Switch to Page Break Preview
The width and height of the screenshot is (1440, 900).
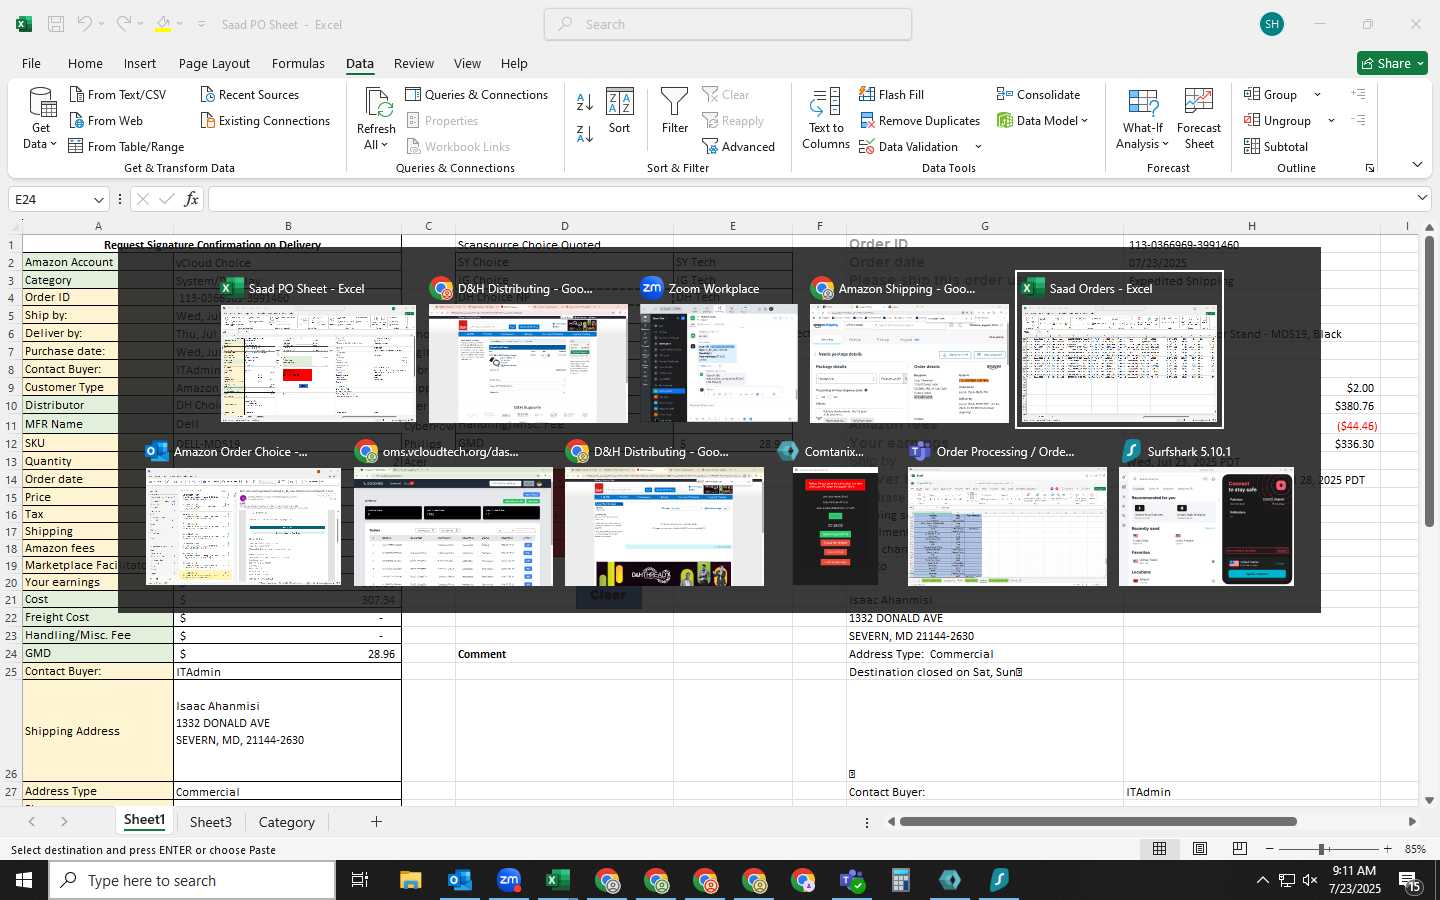(x=1239, y=849)
